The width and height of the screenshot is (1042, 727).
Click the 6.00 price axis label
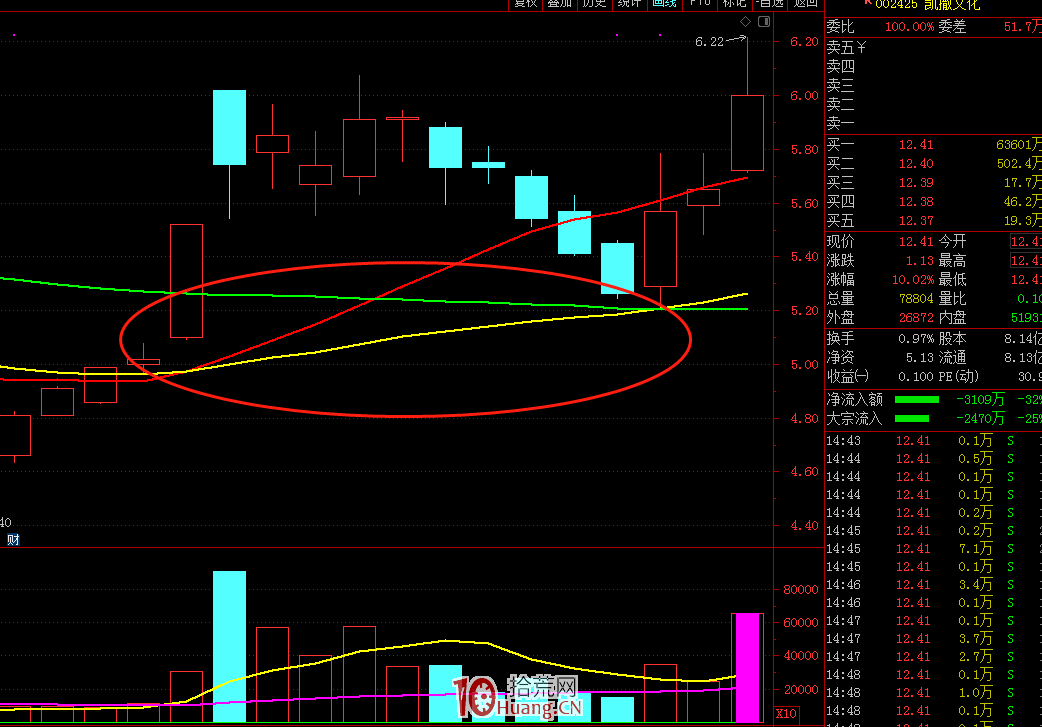[x=804, y=96]
